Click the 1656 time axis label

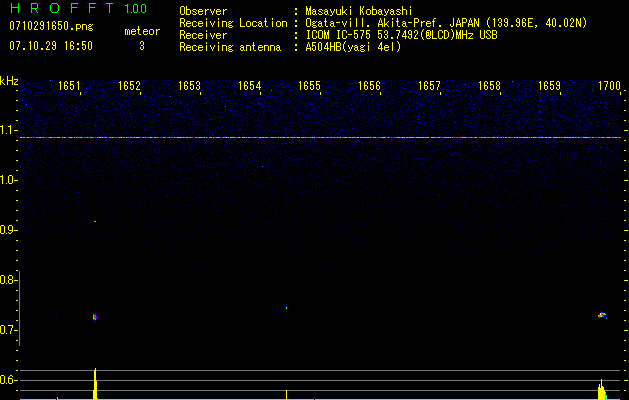pos(369,86)
